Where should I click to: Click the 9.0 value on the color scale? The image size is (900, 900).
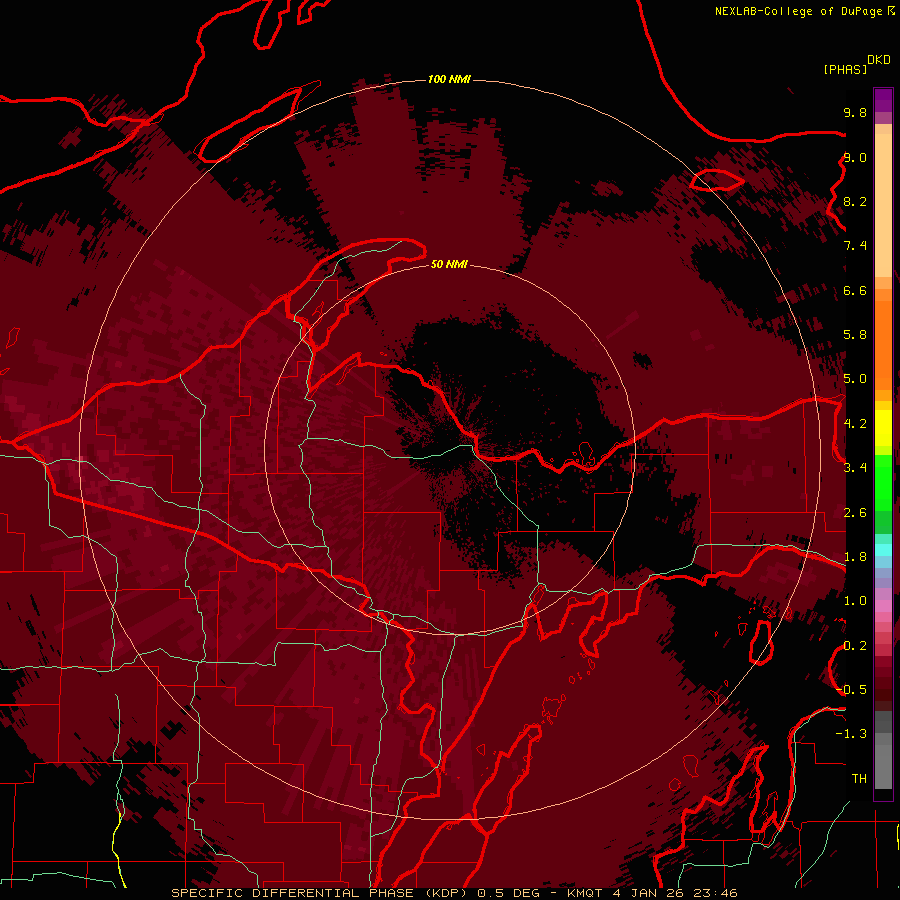click(x=855, y=157)
